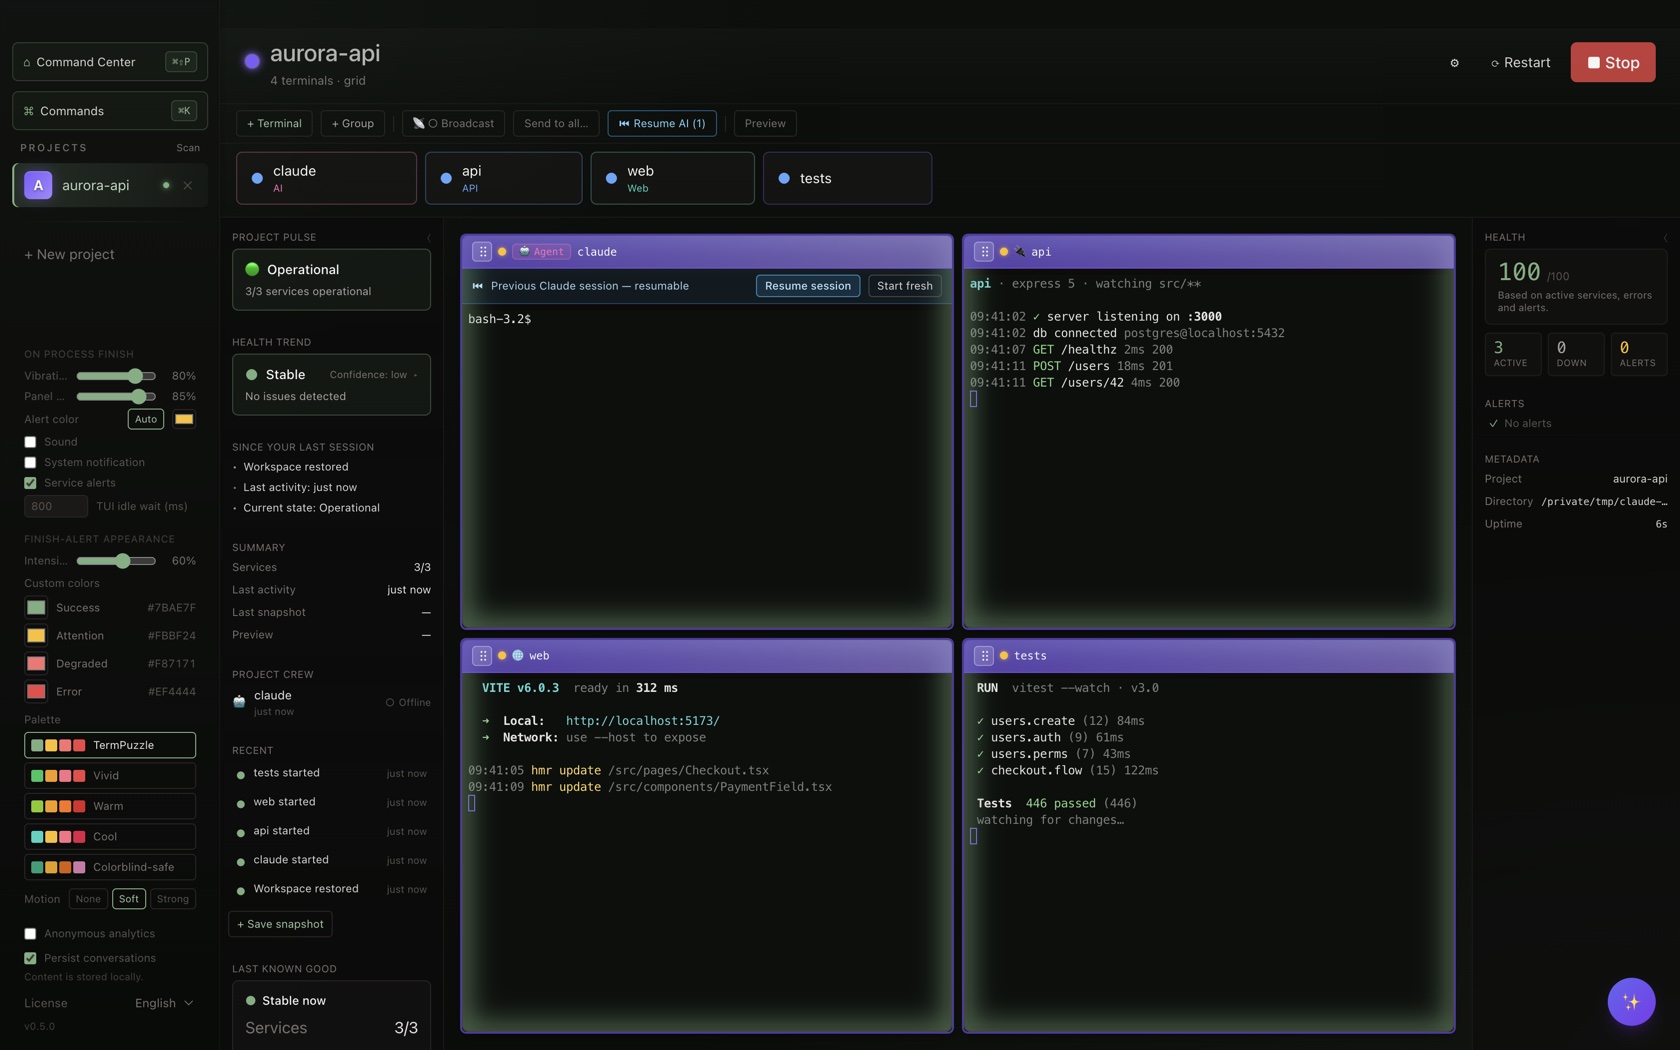
Task: Create a New project
Action: [x=69, y=255]
